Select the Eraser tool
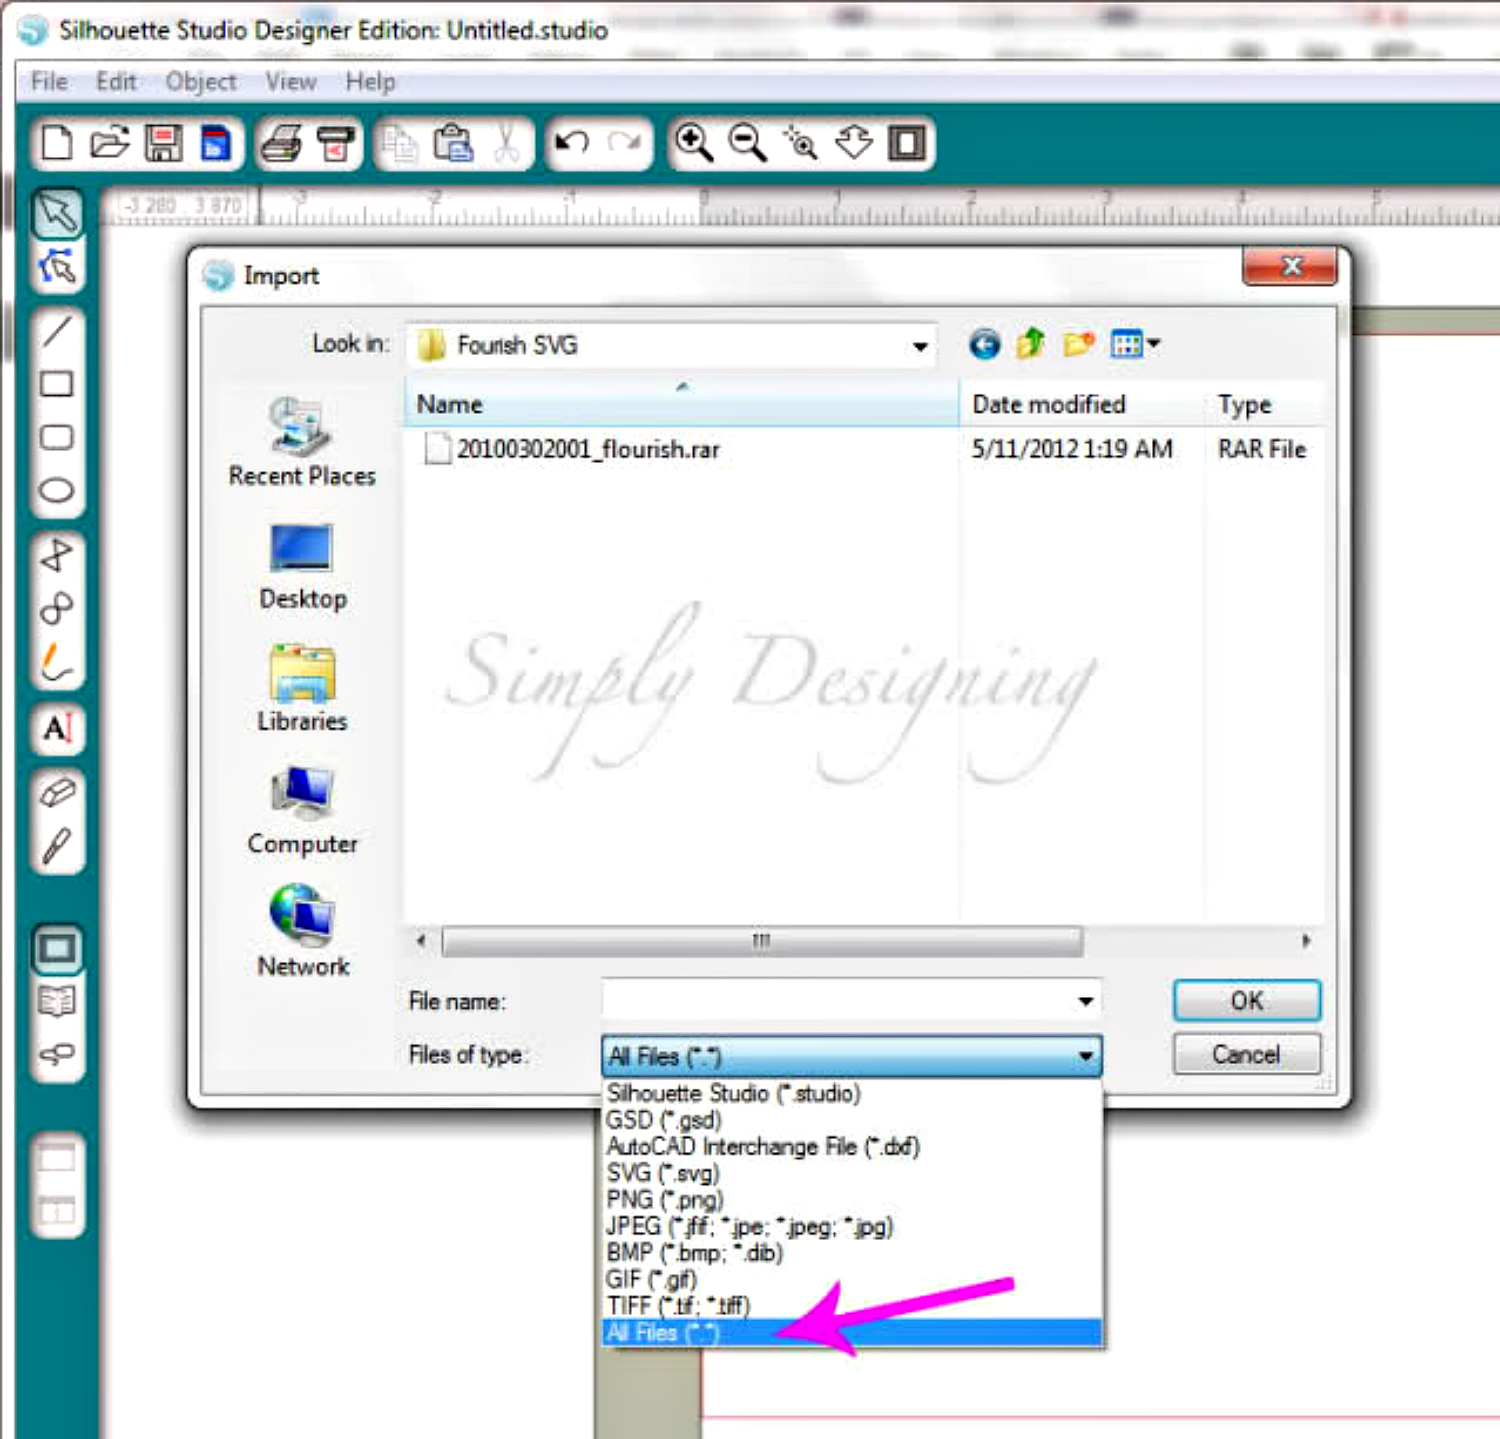 tap(57, 793)
